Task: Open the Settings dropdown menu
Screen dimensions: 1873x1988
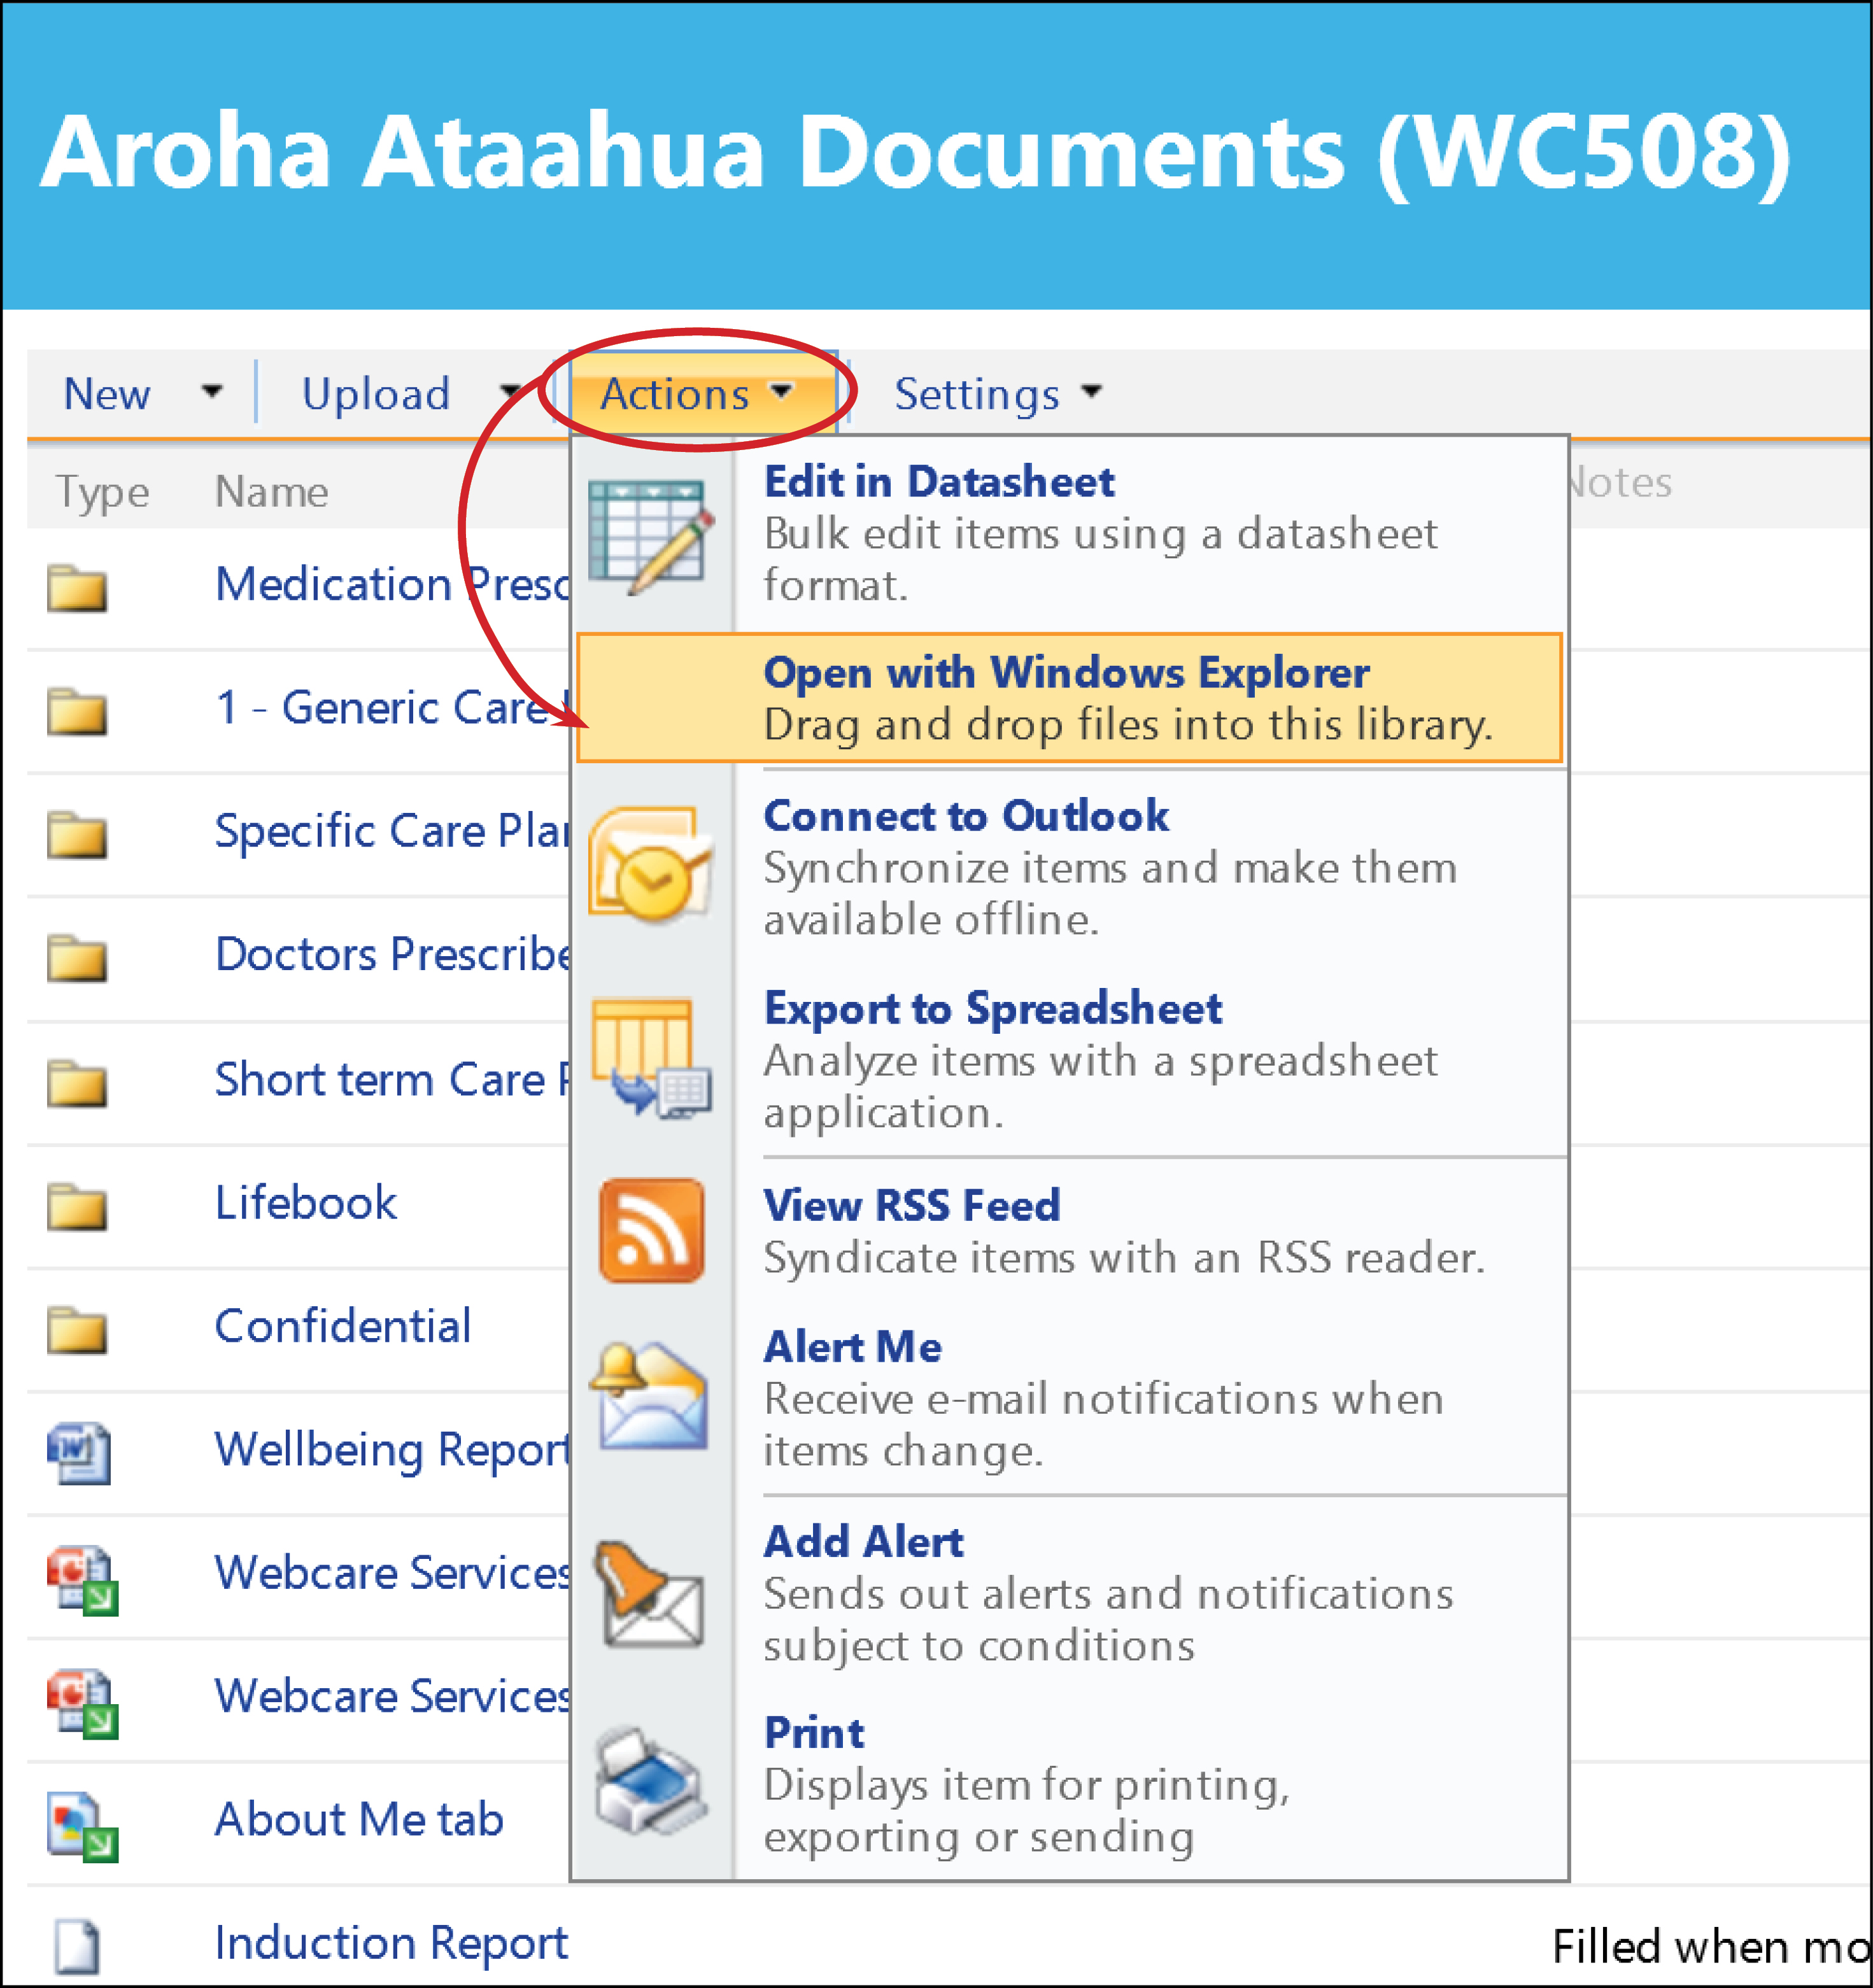Action: [x=997, y=394]
